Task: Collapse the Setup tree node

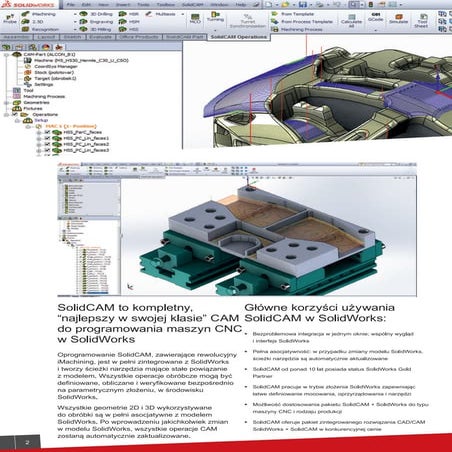Action: tap(17, 120)
